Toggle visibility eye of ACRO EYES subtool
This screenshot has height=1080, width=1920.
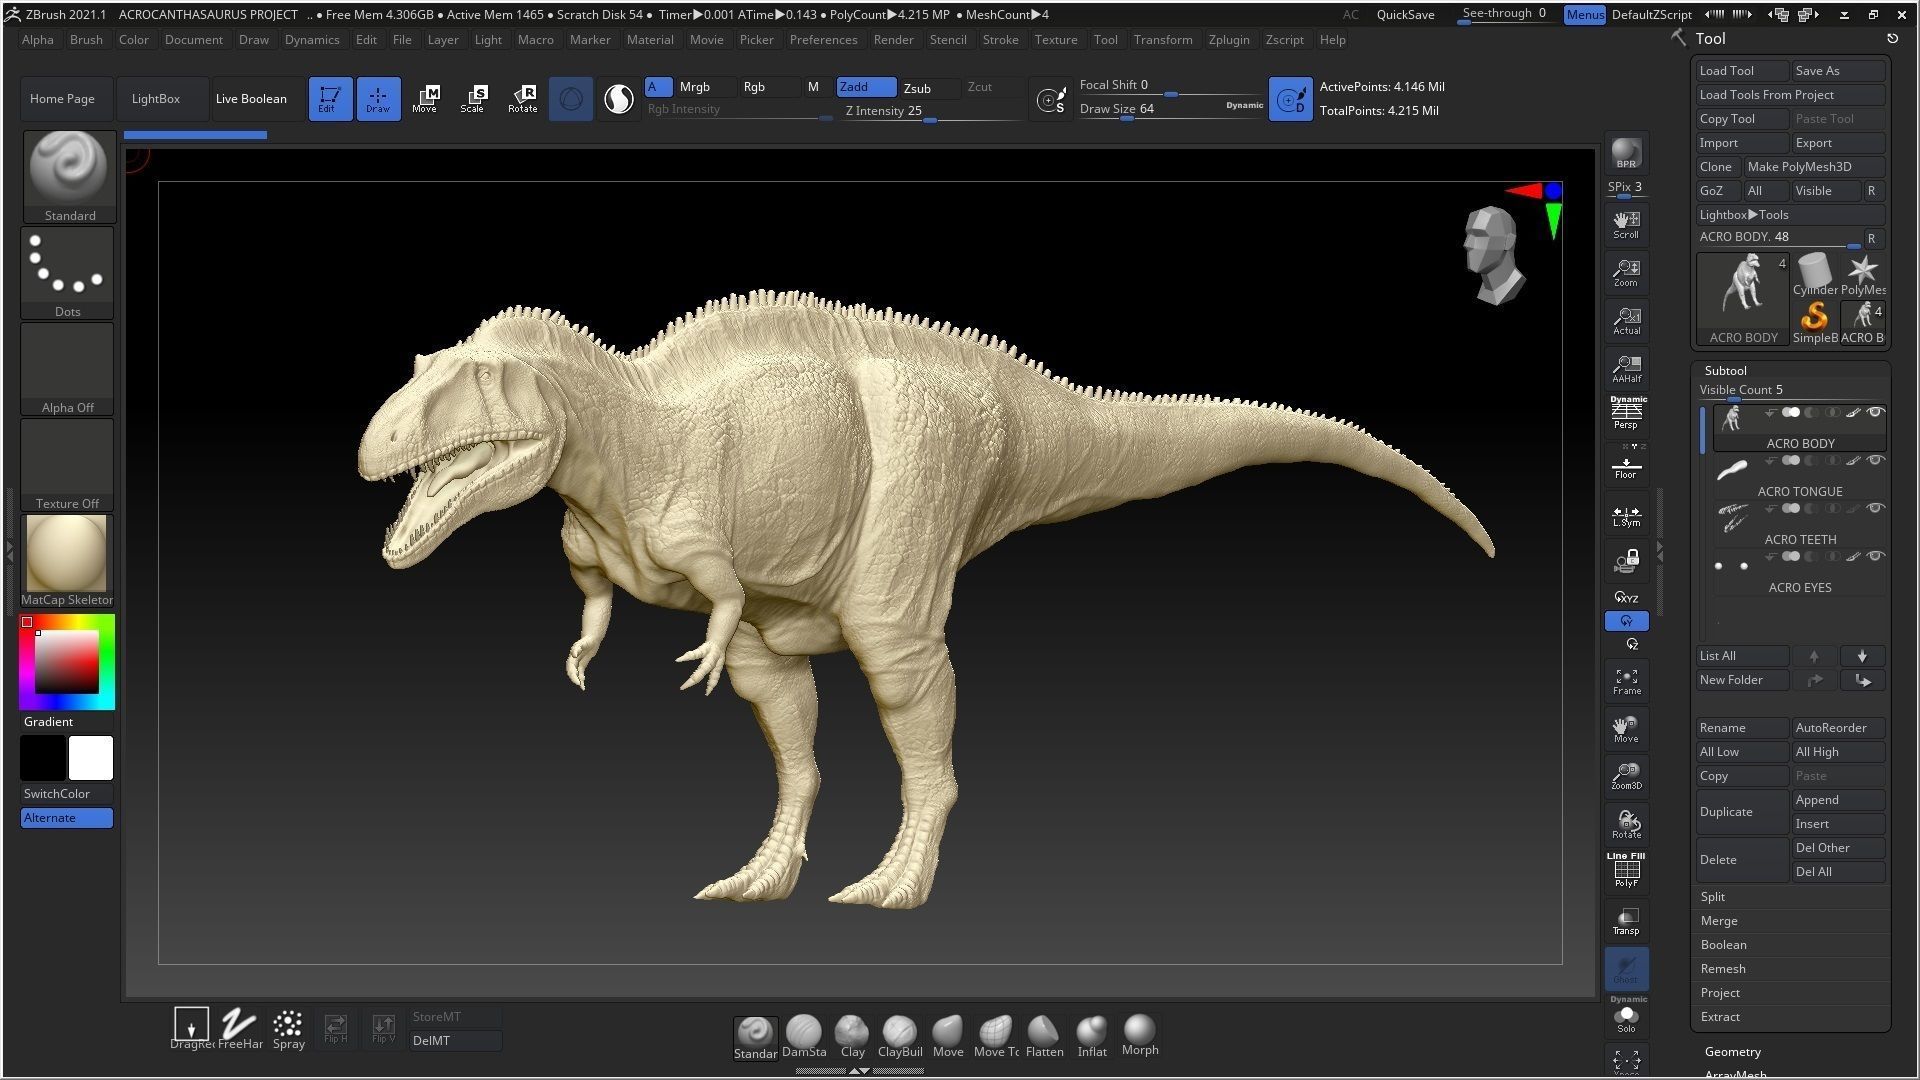tap(1875, 557)
